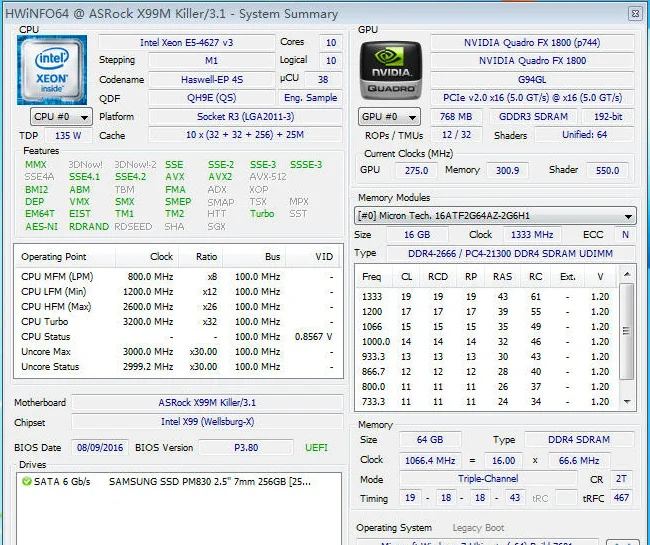Click the 192-bit memory bus field
650x545 pixels.
pos(608,116)
